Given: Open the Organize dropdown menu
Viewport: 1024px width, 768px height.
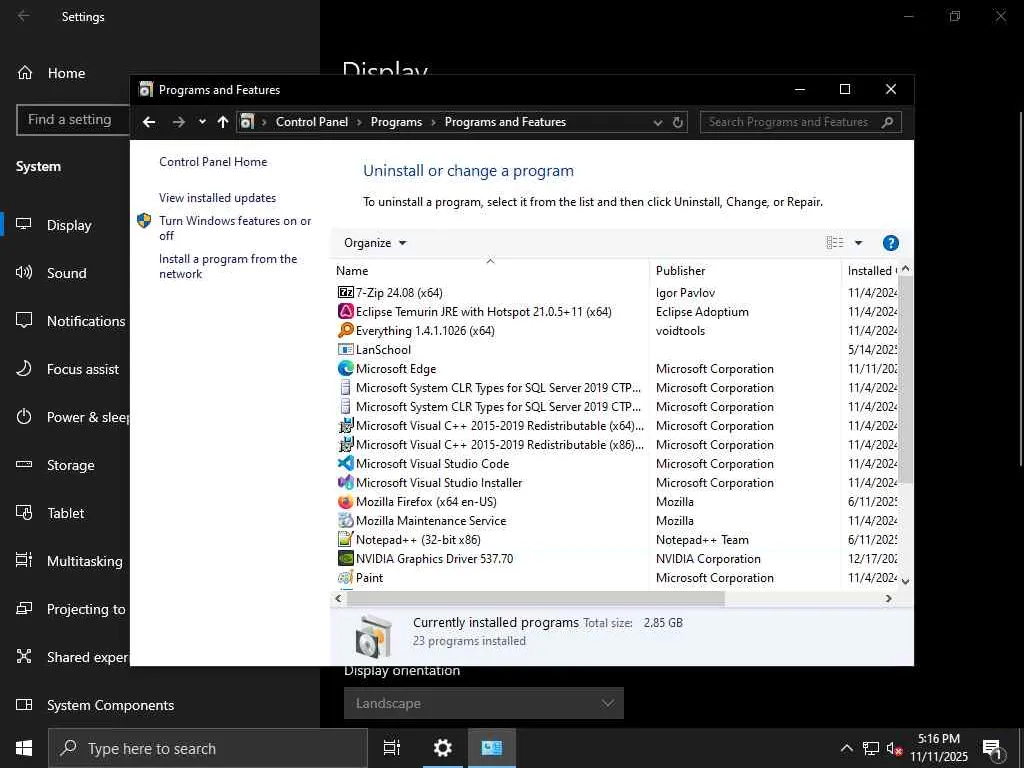Looking at the screenshot, I should click(375, 243).
